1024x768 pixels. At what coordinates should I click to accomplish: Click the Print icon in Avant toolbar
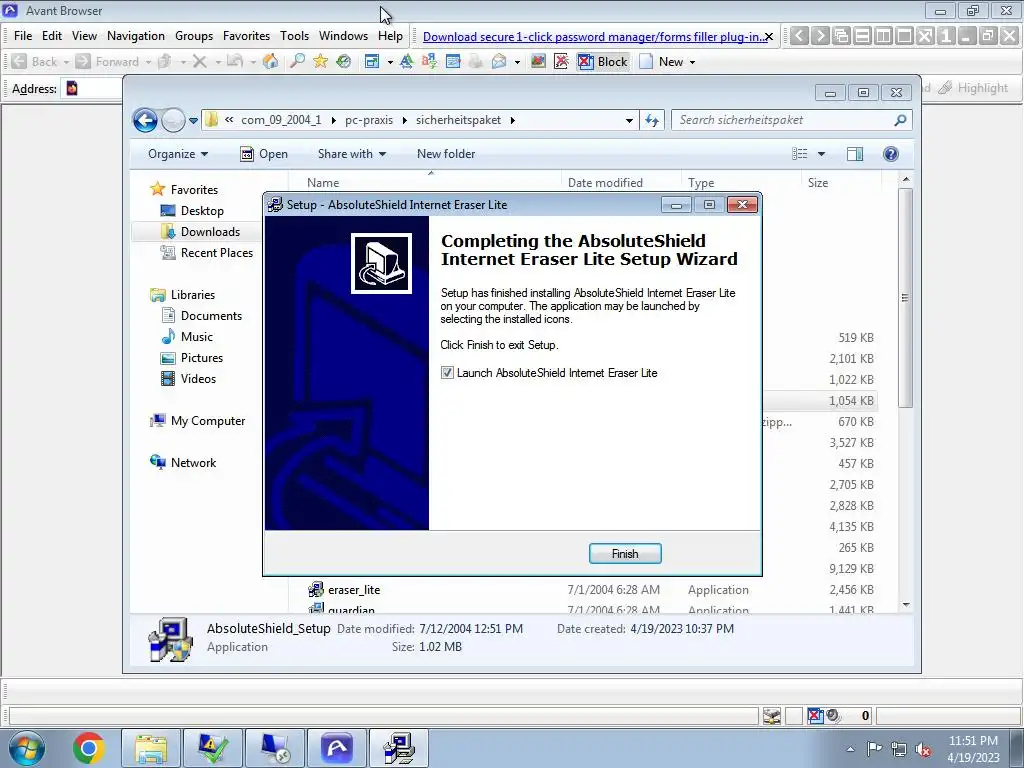[475, 61]
